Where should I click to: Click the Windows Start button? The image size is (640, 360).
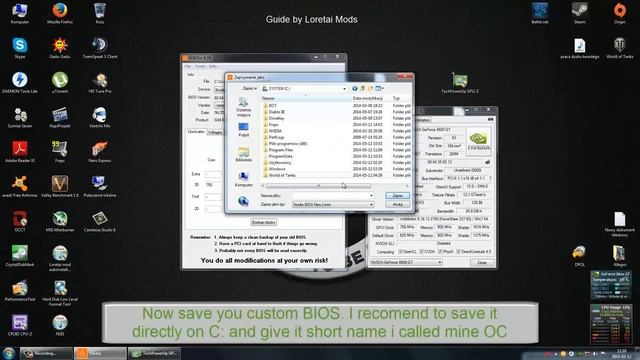[x=9, y=353]
